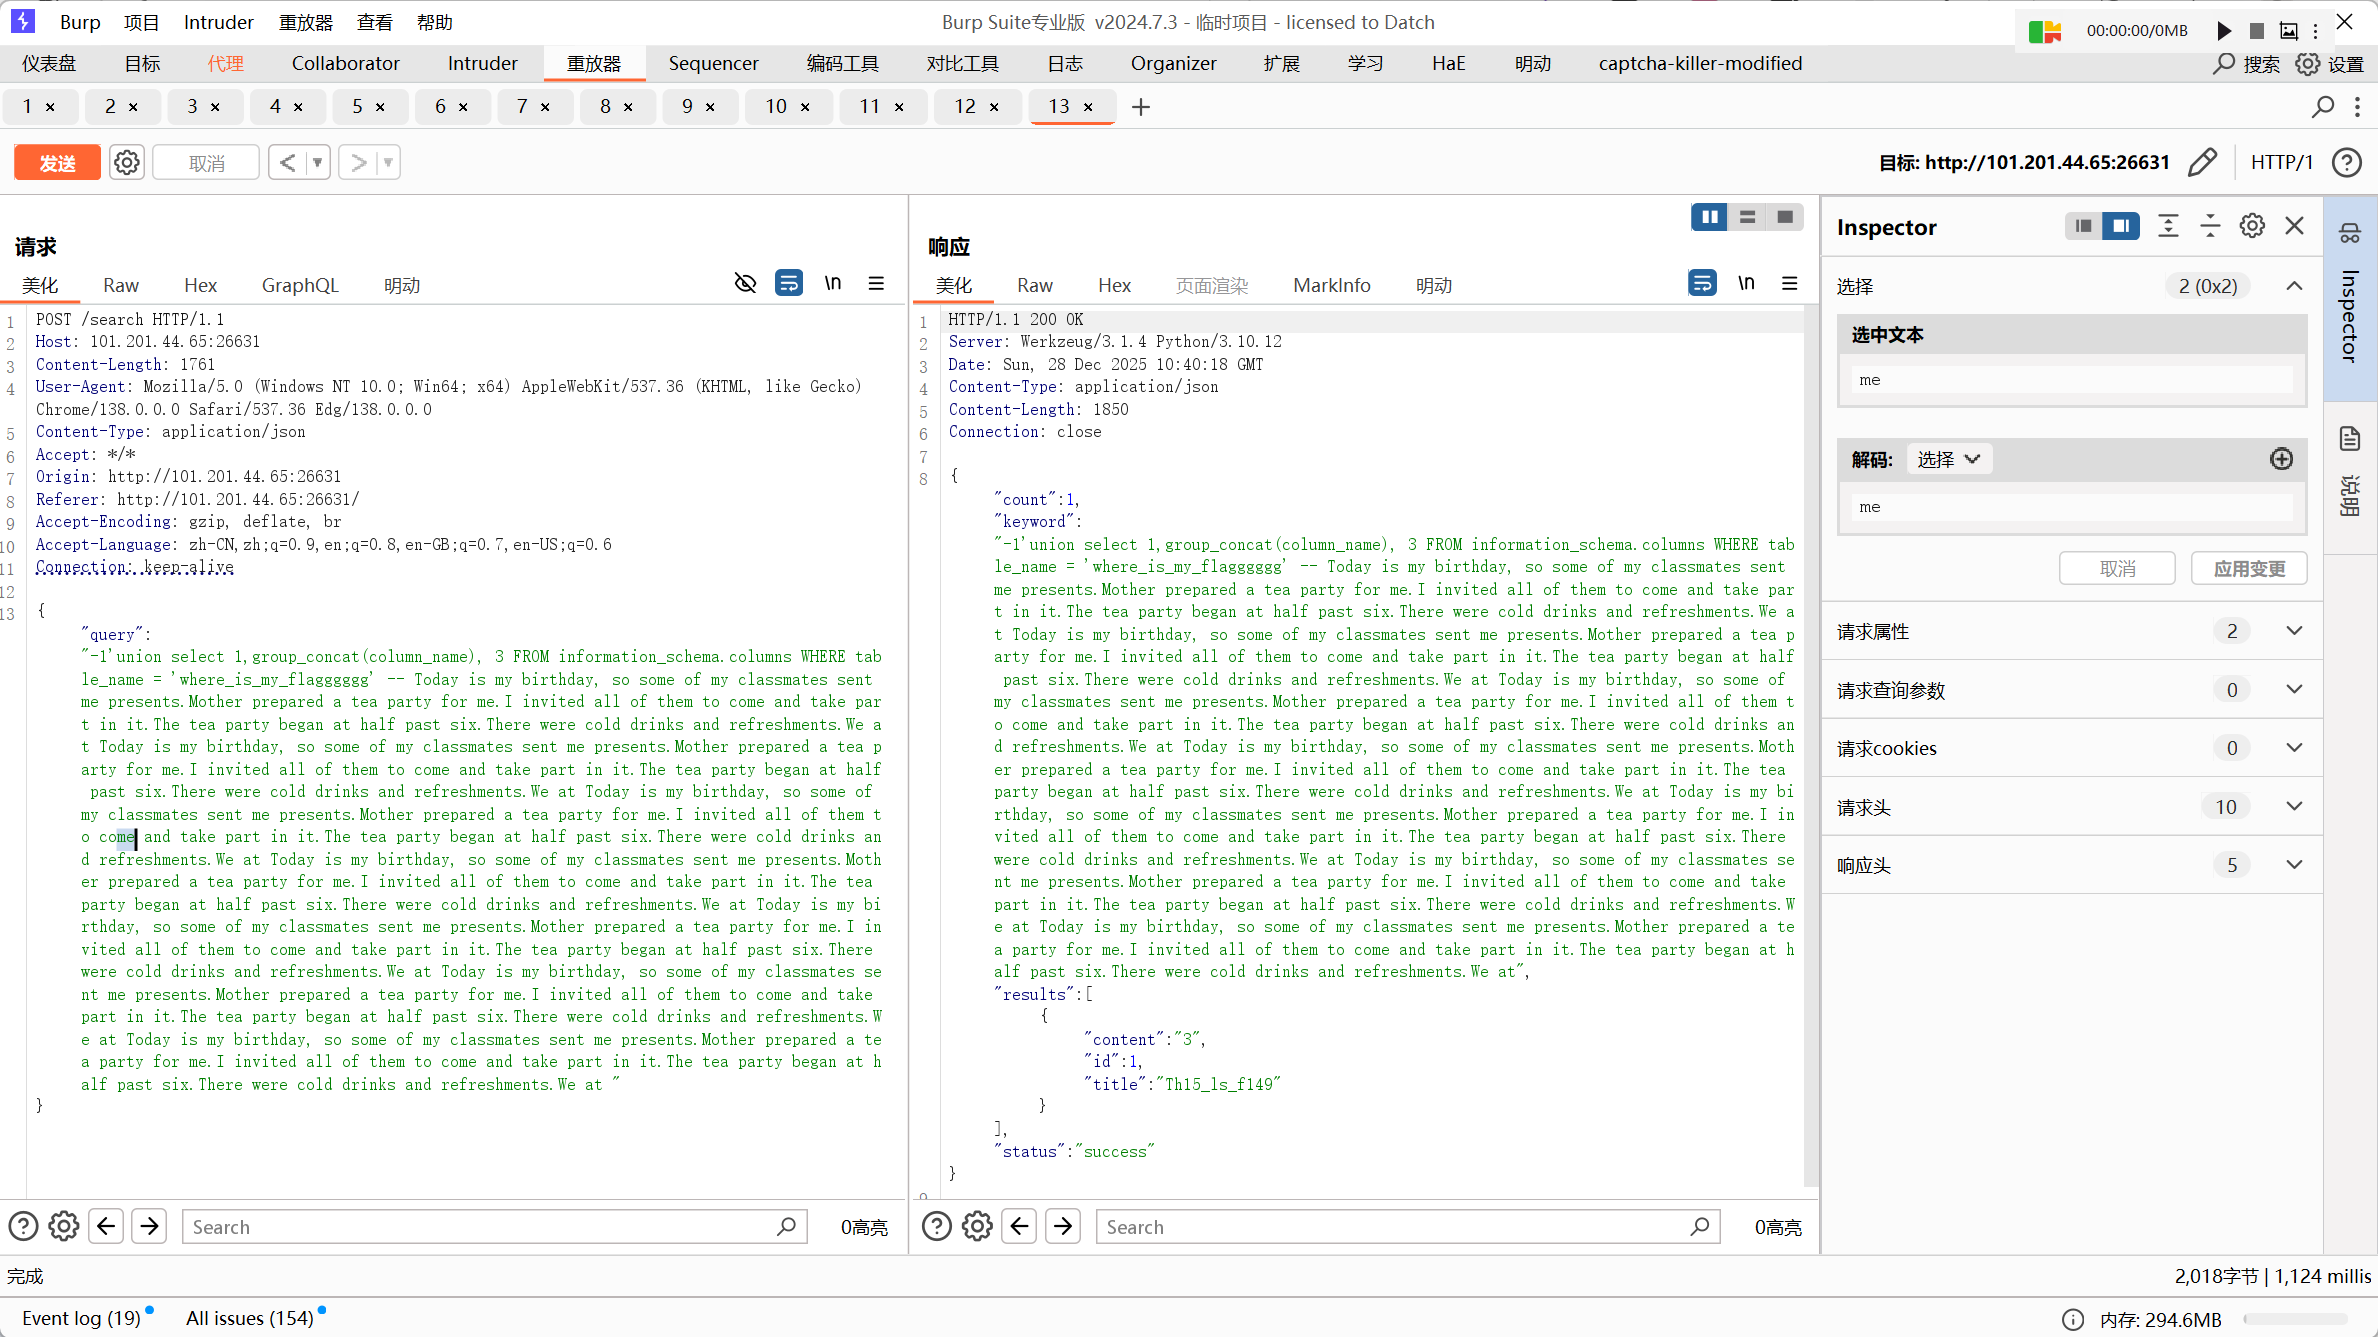Expand the 请求cookies section
This screenshot has width=2378, height=1337.
click(x=2294, y=748)
